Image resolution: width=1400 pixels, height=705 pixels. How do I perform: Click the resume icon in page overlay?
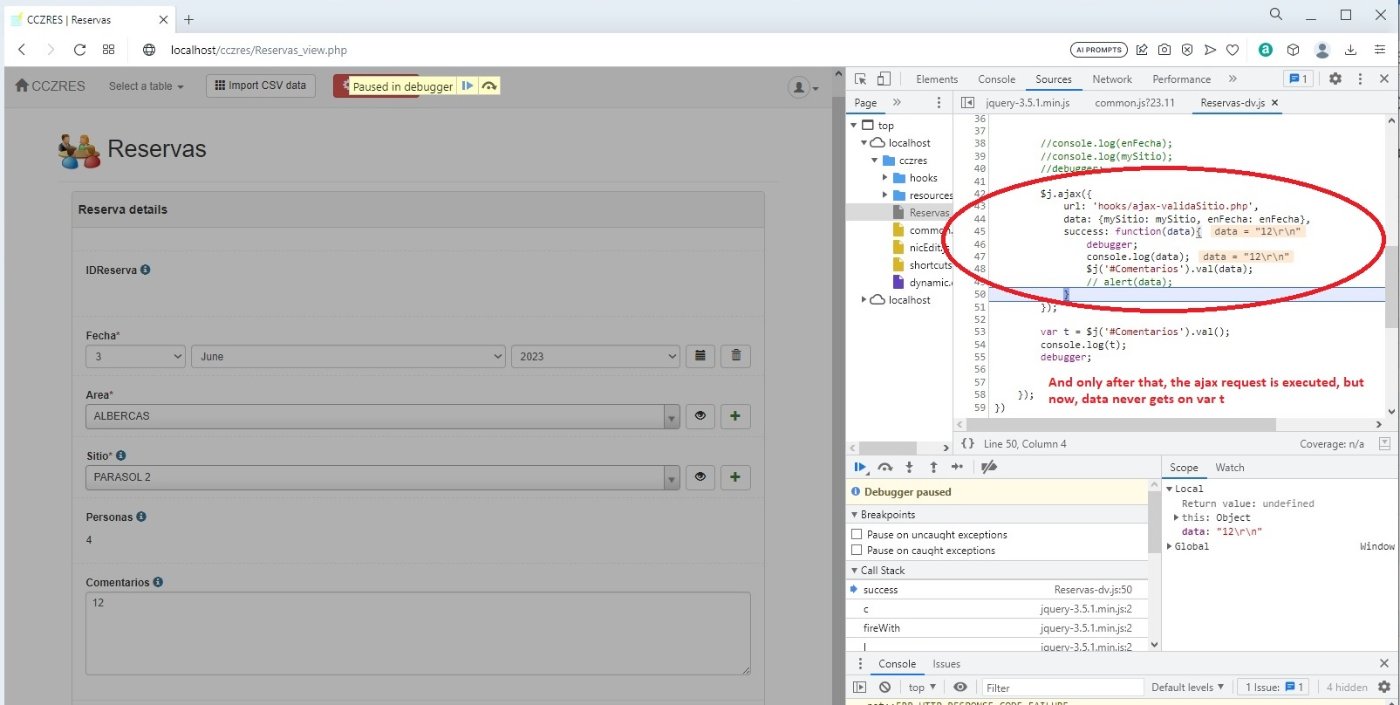(467, 86)
